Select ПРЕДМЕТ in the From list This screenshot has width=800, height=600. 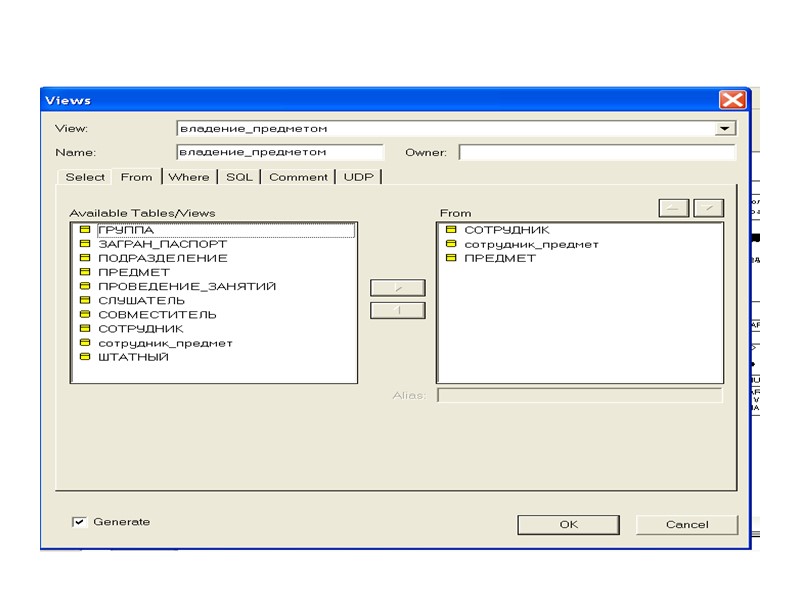click(x=499, y=258)
